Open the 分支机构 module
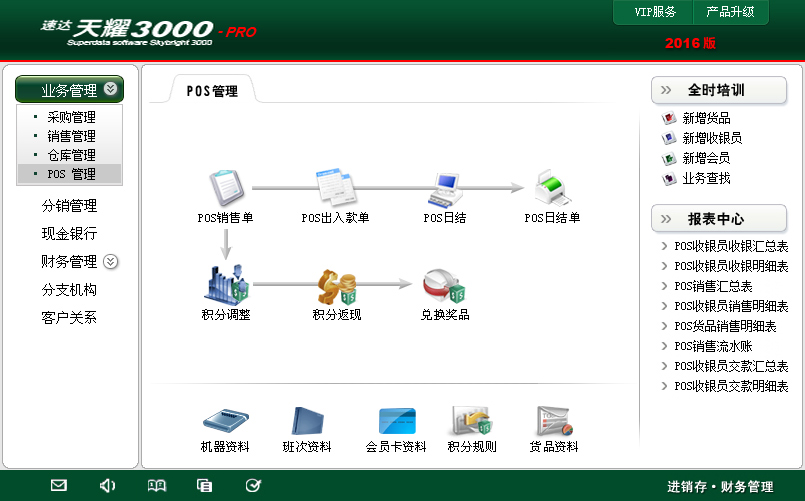The height and width of the screenshot is (501, 805). click(69, 290)
